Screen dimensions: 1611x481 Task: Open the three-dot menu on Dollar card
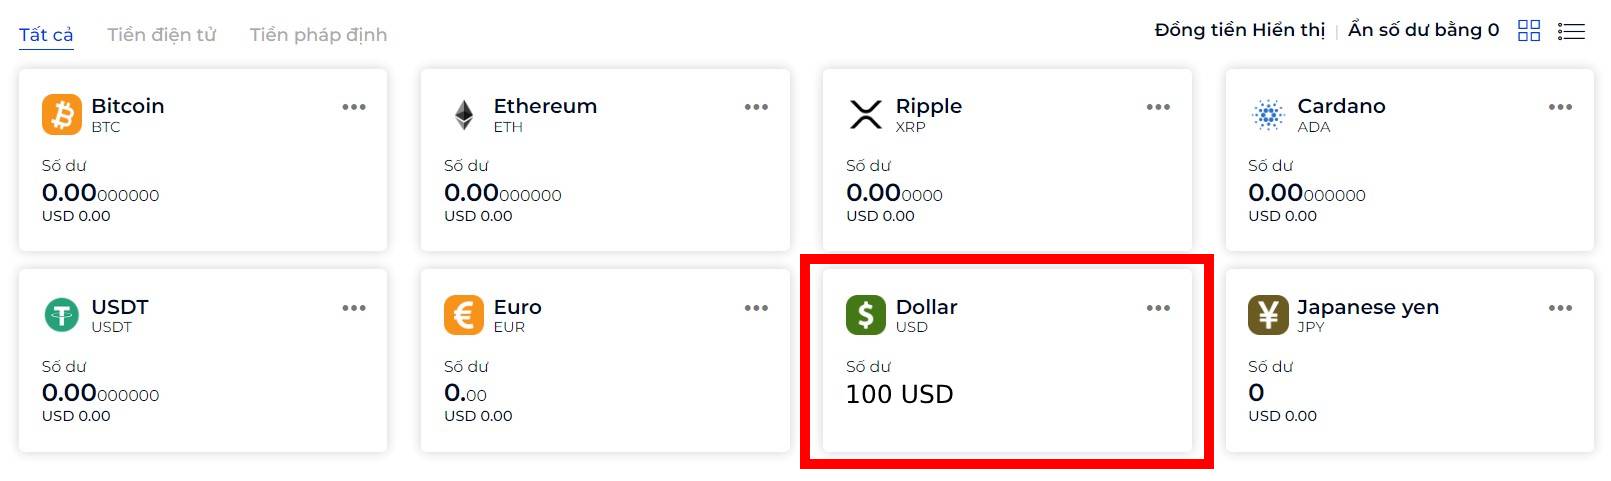point(1158,308)
